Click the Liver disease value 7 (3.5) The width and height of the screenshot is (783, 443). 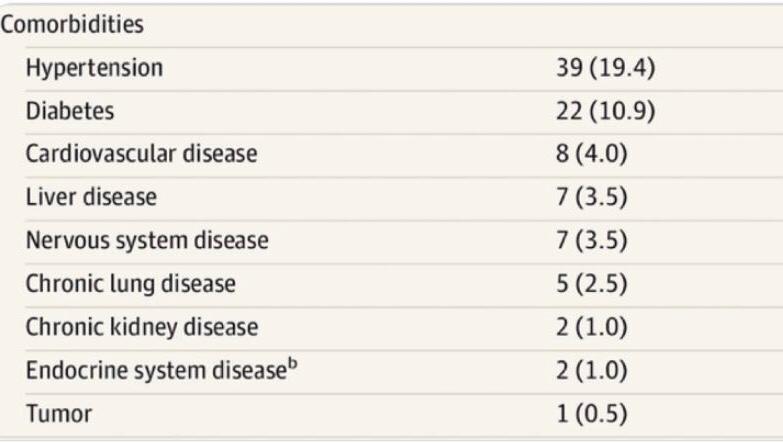tap(591, 197)
